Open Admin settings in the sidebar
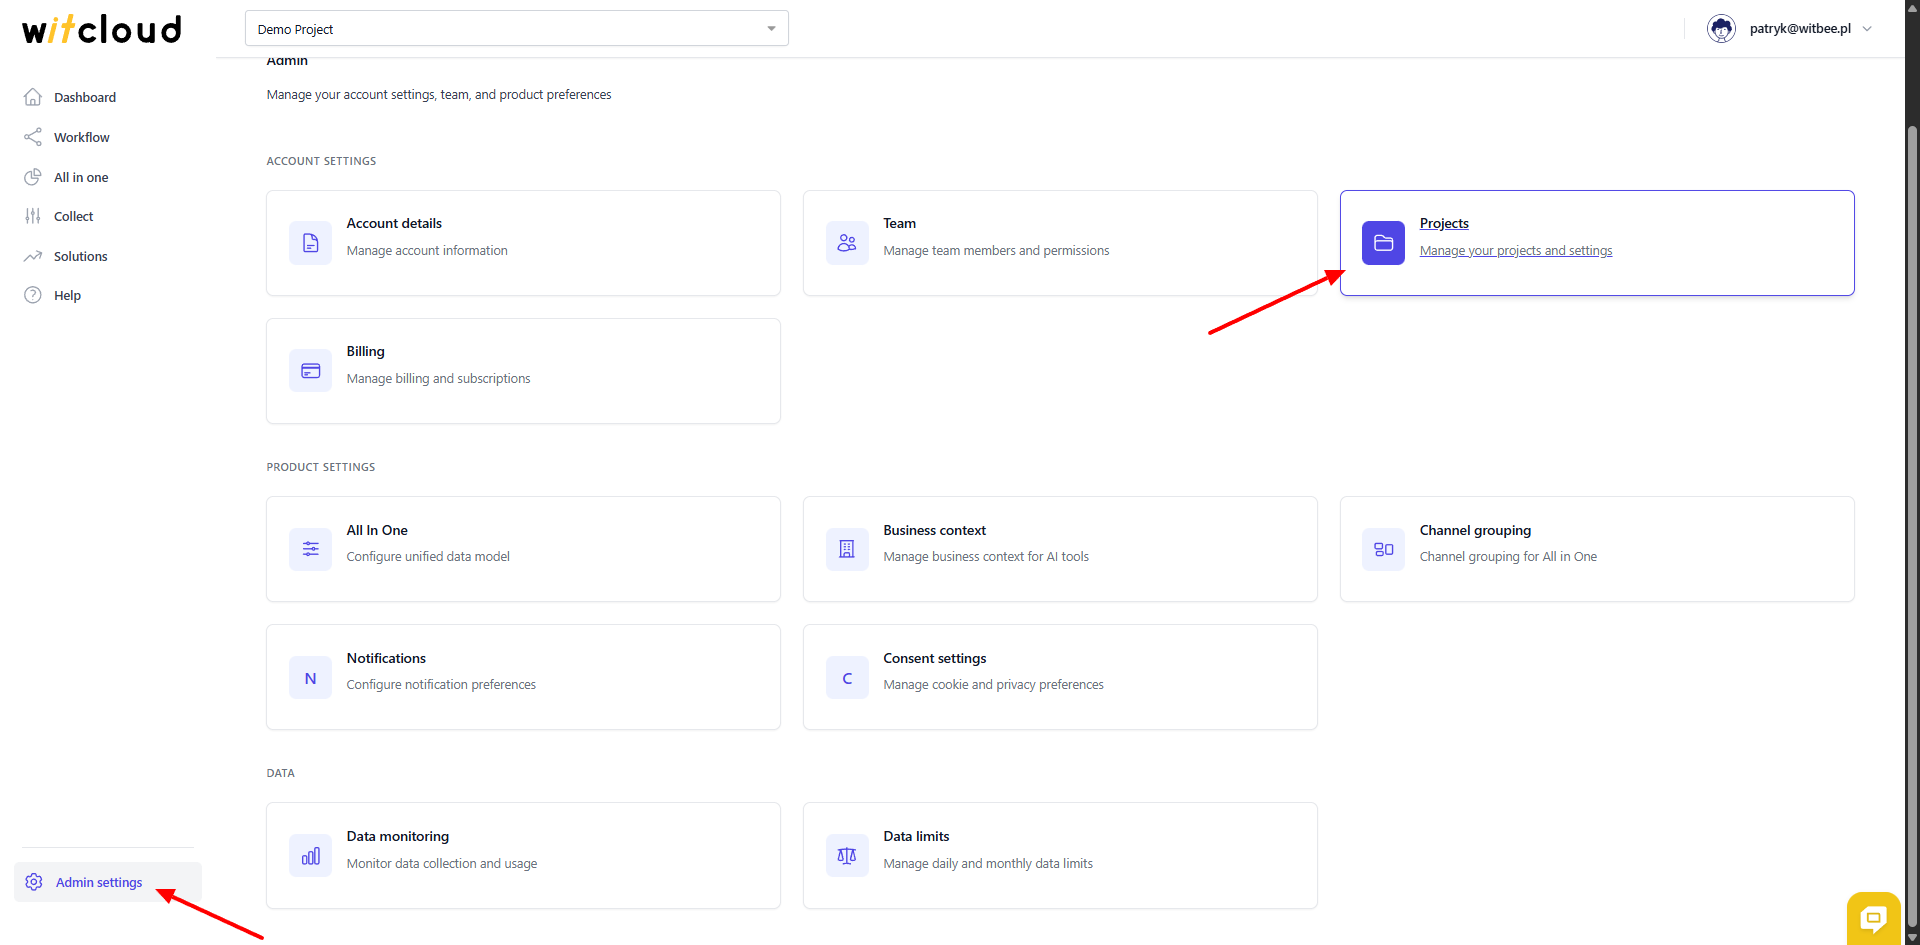This screenshot has width=1920, height=945. (99, 882)
